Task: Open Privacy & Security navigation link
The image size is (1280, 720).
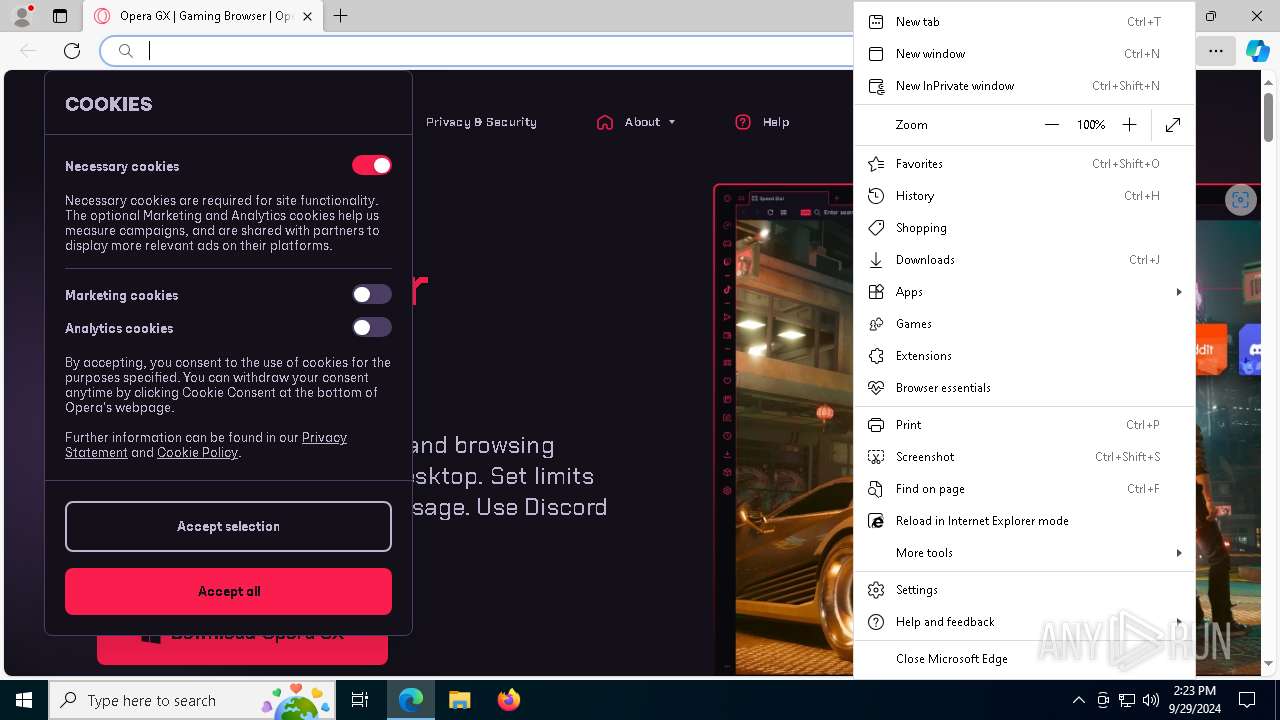Action: (x=481, y=122)
